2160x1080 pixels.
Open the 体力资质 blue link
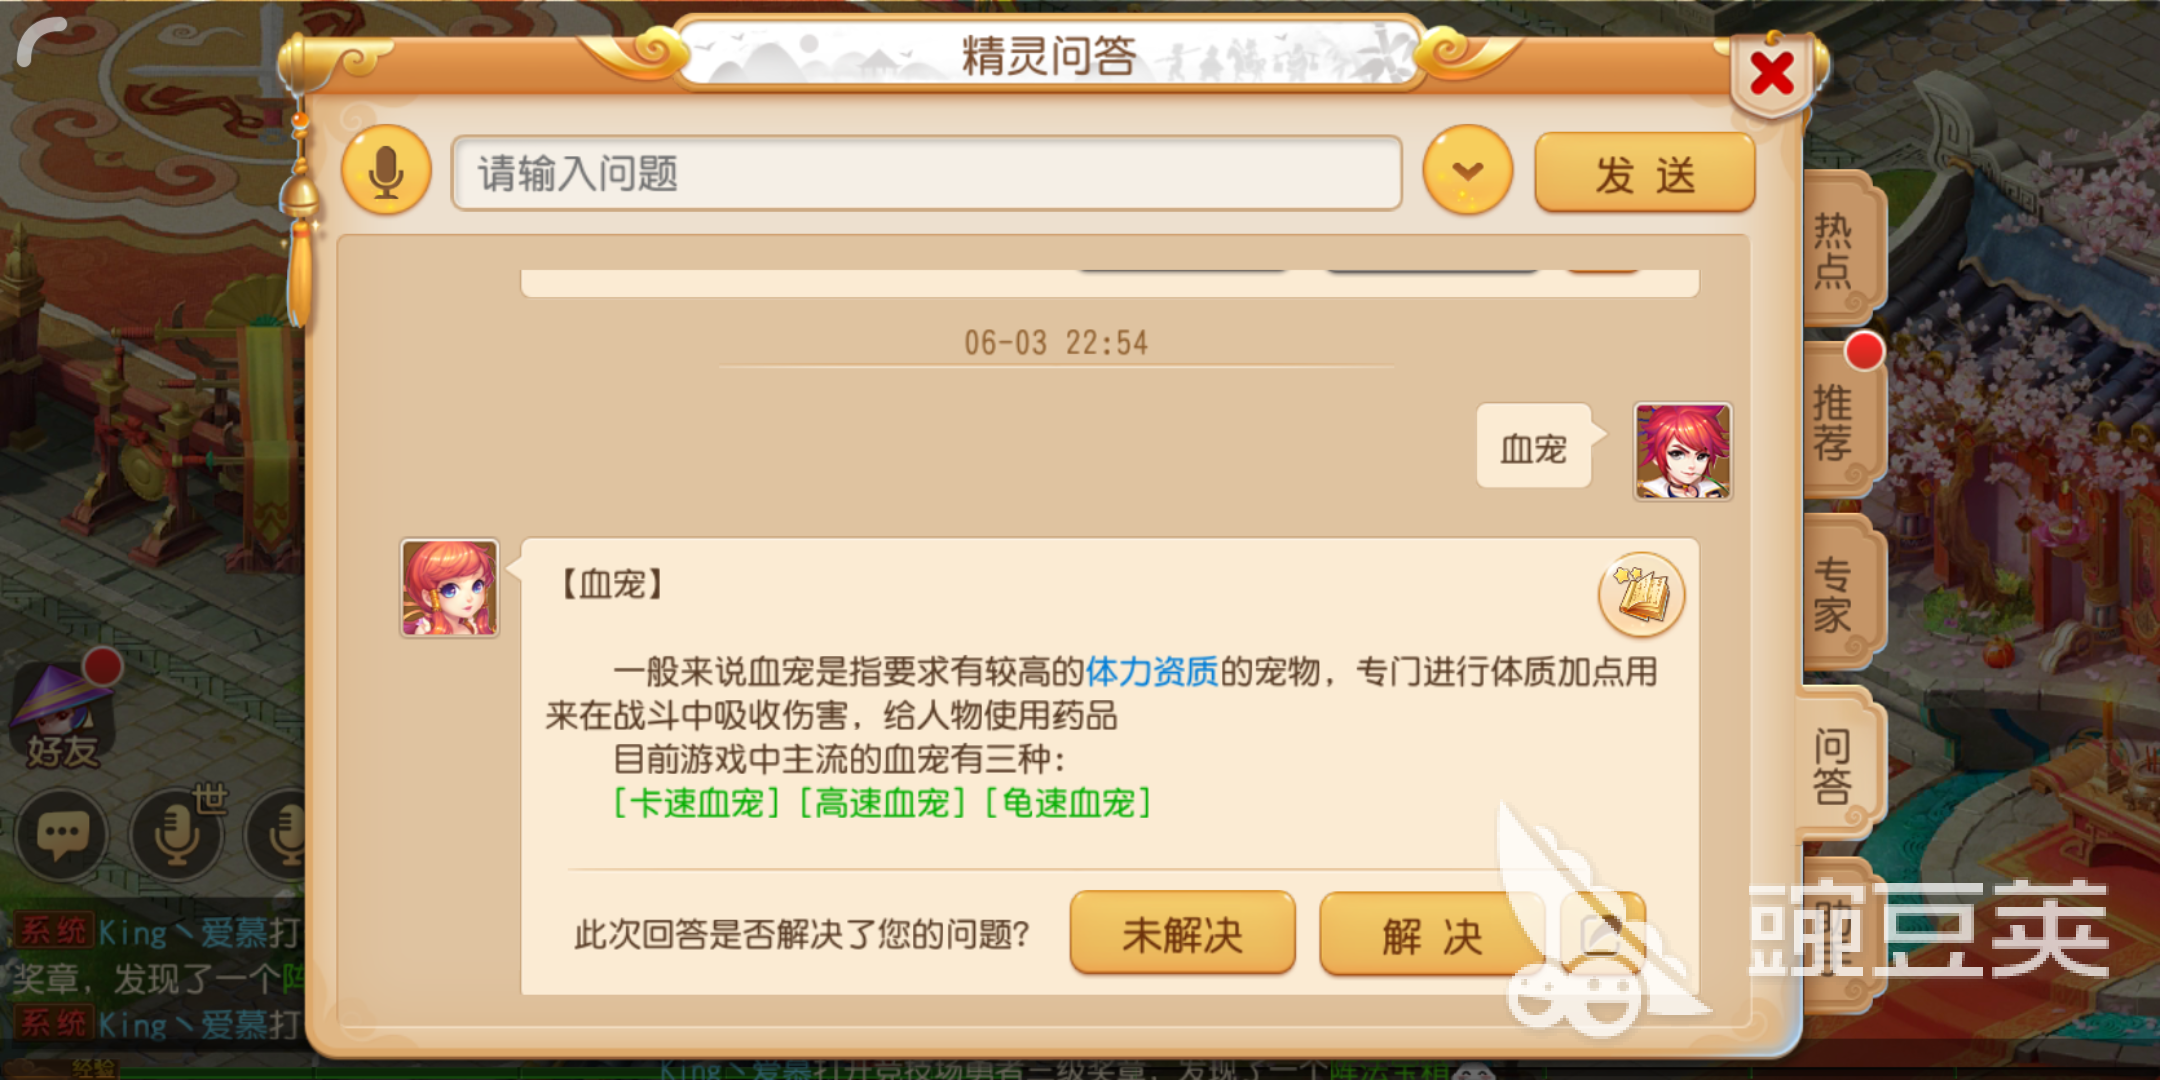(1152, 672)
